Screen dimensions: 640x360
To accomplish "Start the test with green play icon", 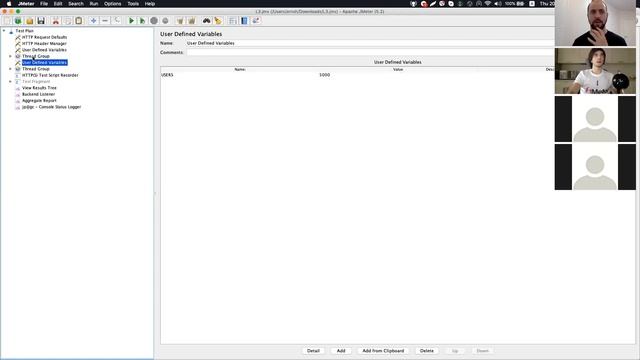I will (x=131, y=21).
